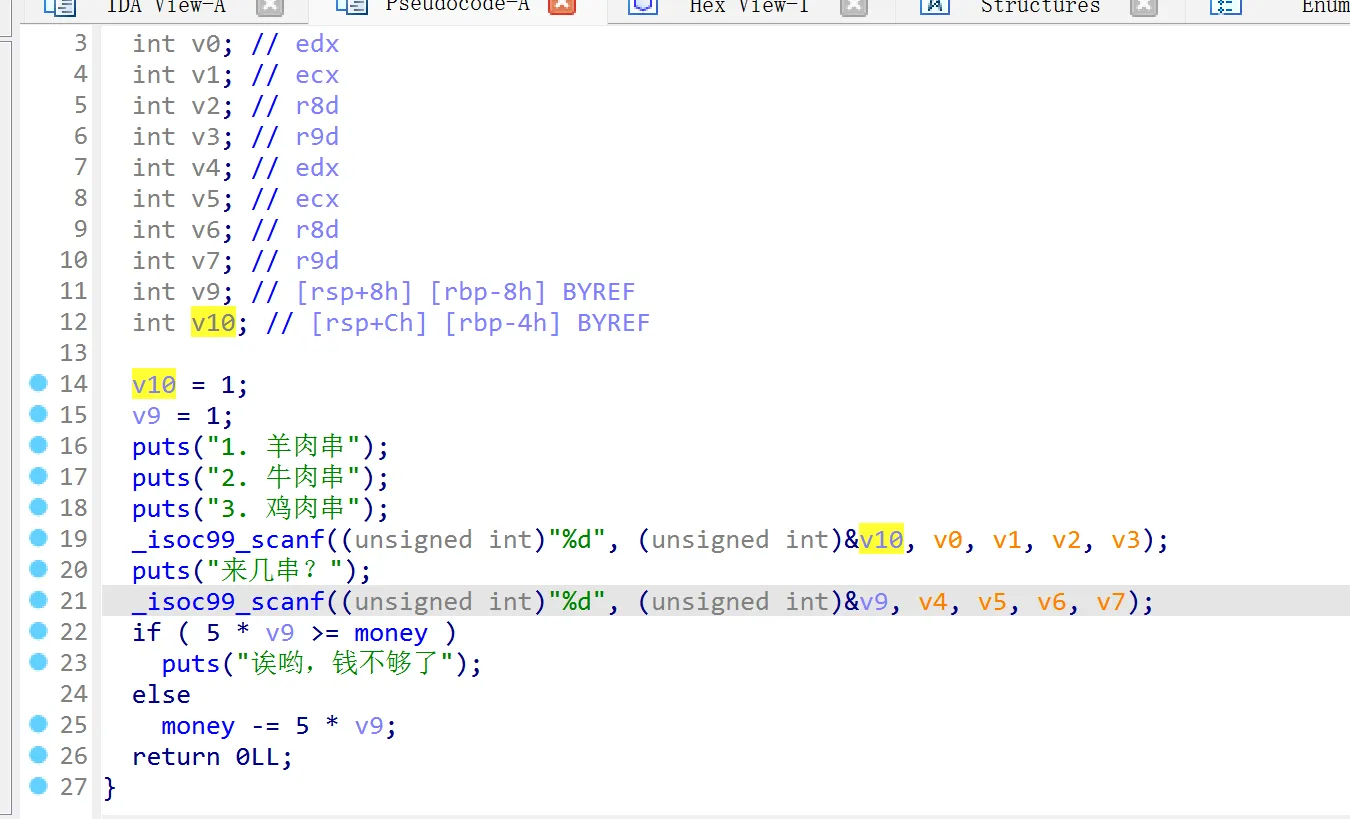Click v9 in 'int v9;' declaration line 11
Screen dimensions: 1350x819
click(206, 291)
